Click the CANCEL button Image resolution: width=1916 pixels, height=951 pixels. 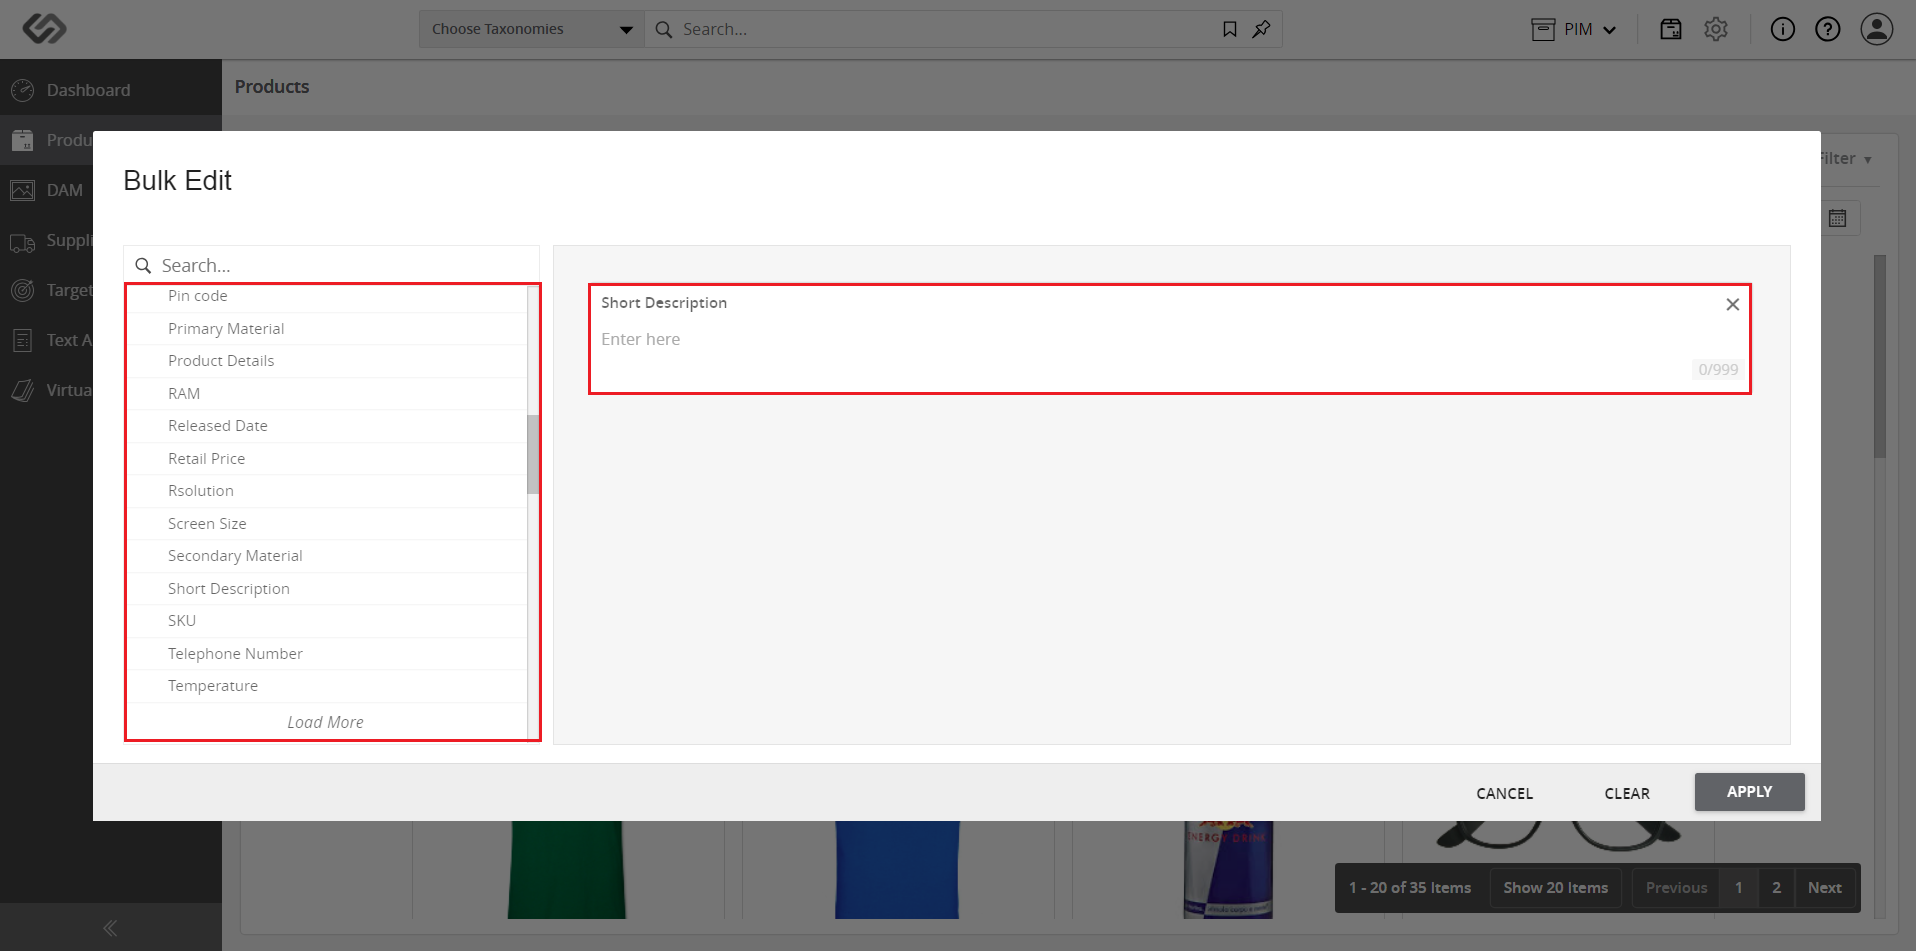tap(1504, 793)
